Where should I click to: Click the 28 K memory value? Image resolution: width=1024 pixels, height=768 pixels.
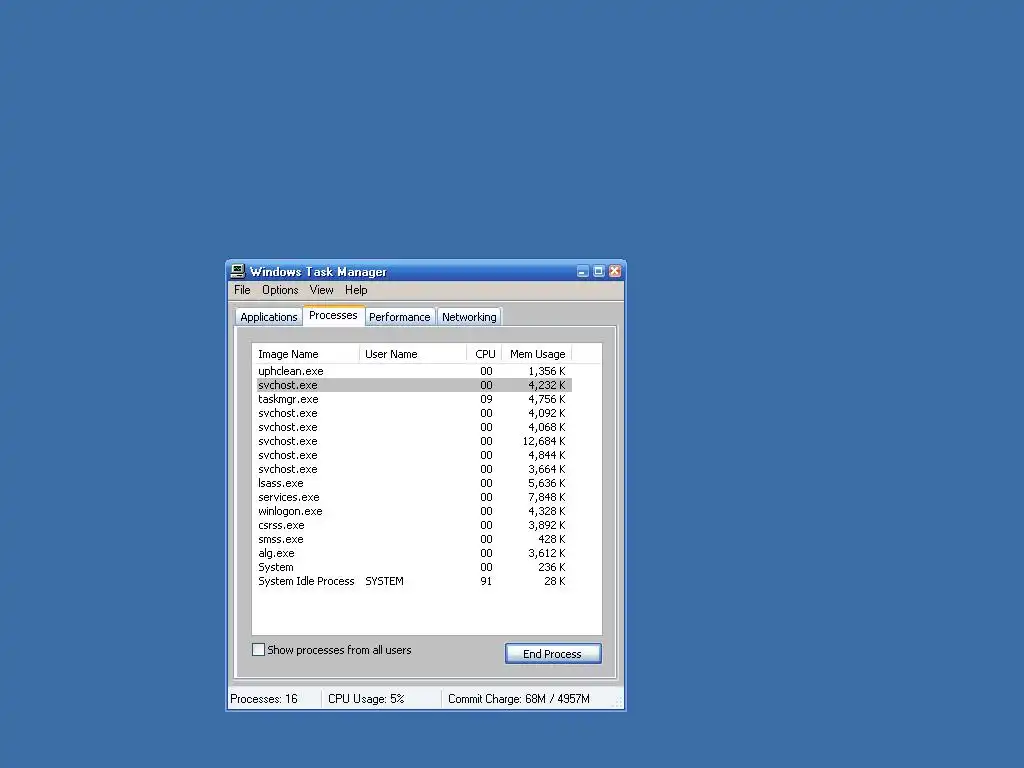[x=554, y=581]
